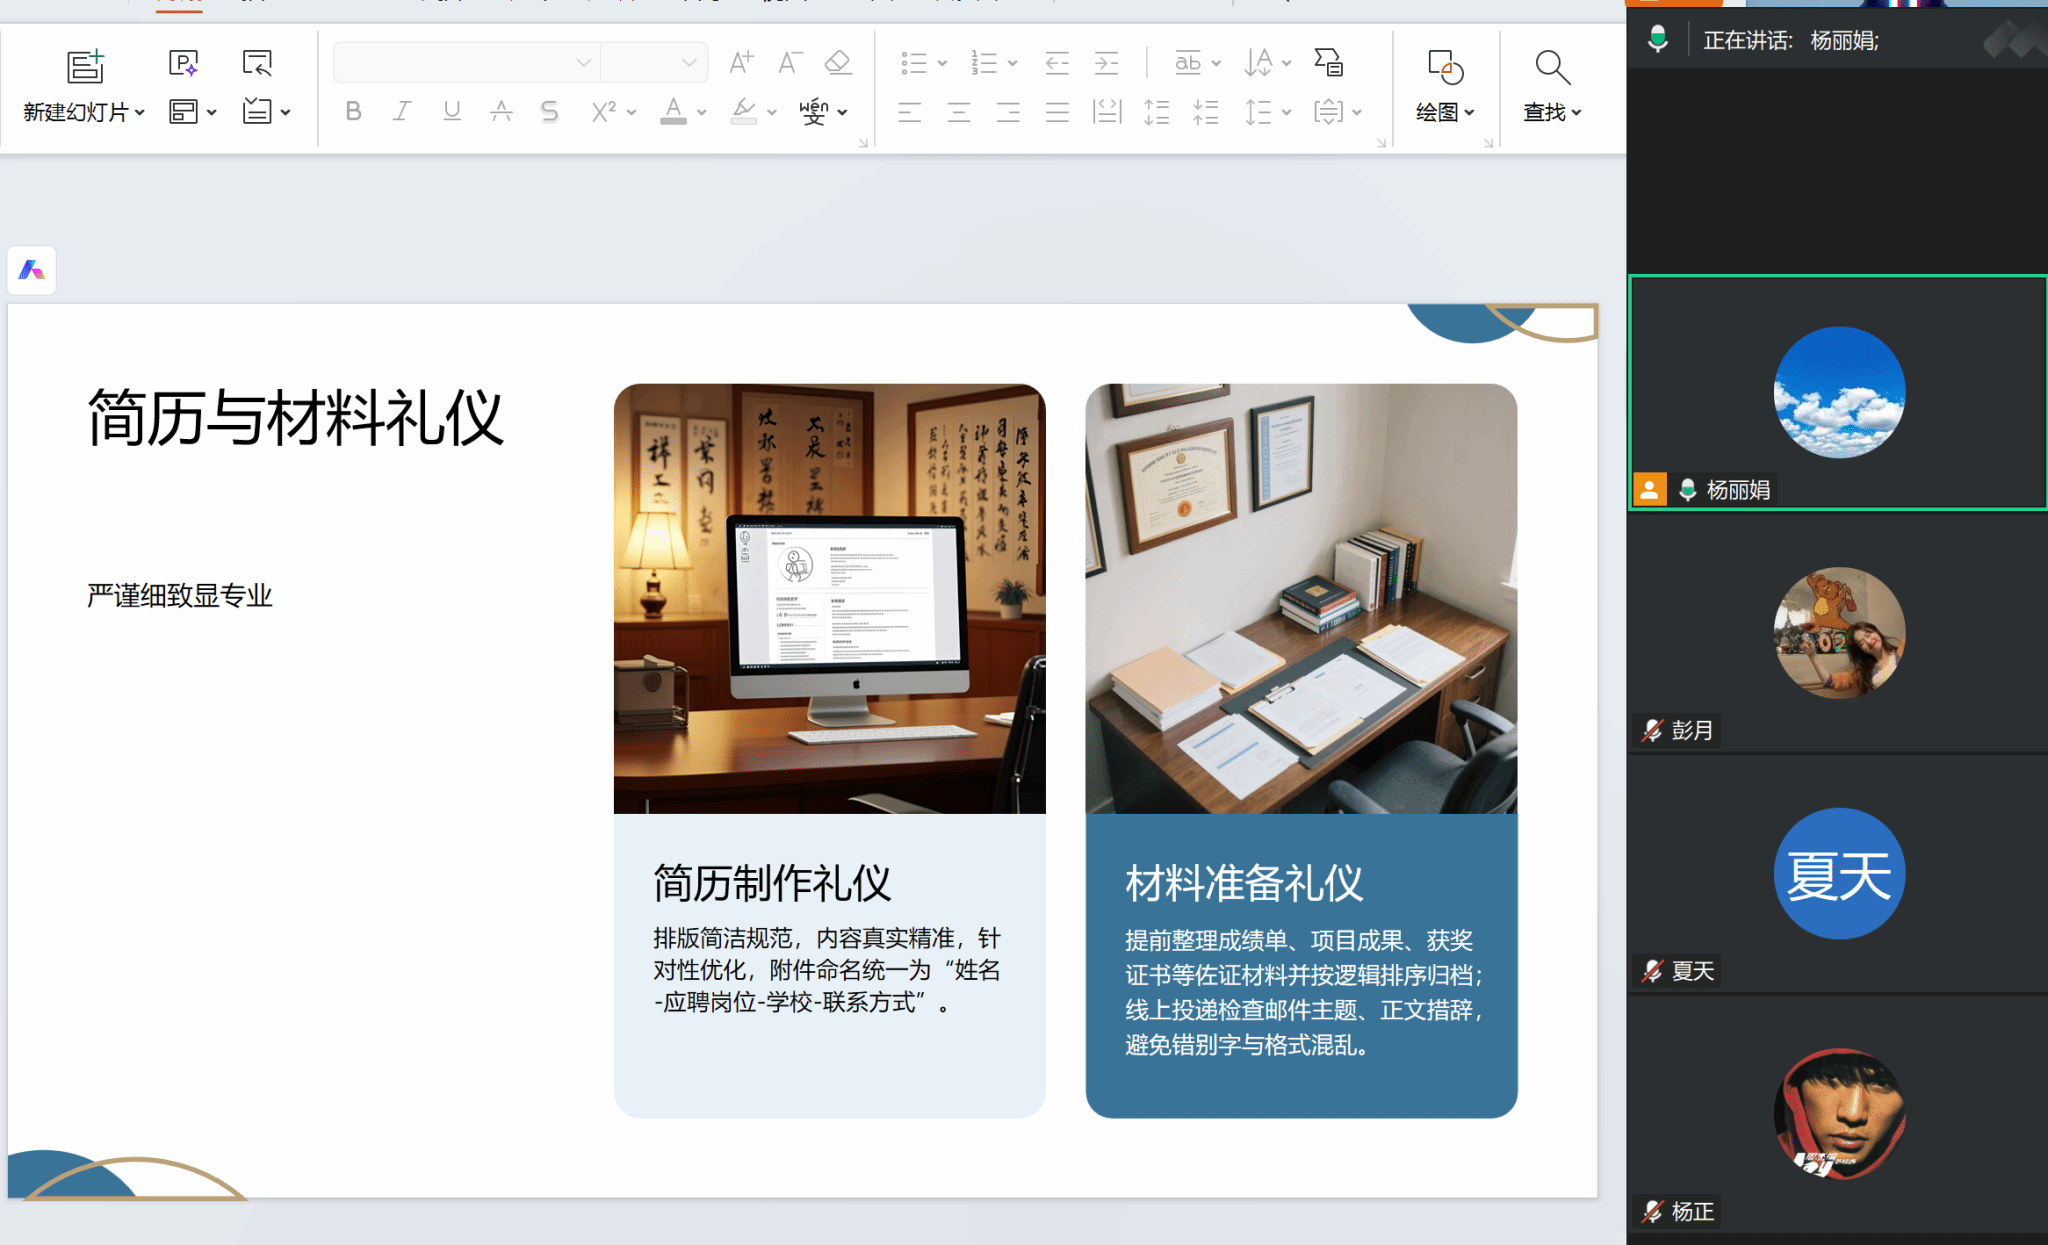Select participant 杨丽娟's video tile

tap(1838, 393)
